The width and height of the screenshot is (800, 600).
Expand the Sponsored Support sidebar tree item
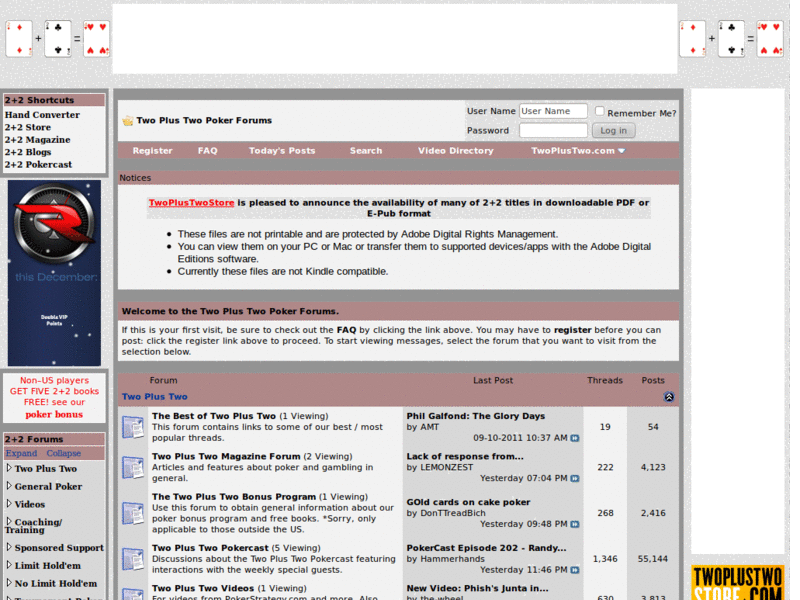pos(9,547)
